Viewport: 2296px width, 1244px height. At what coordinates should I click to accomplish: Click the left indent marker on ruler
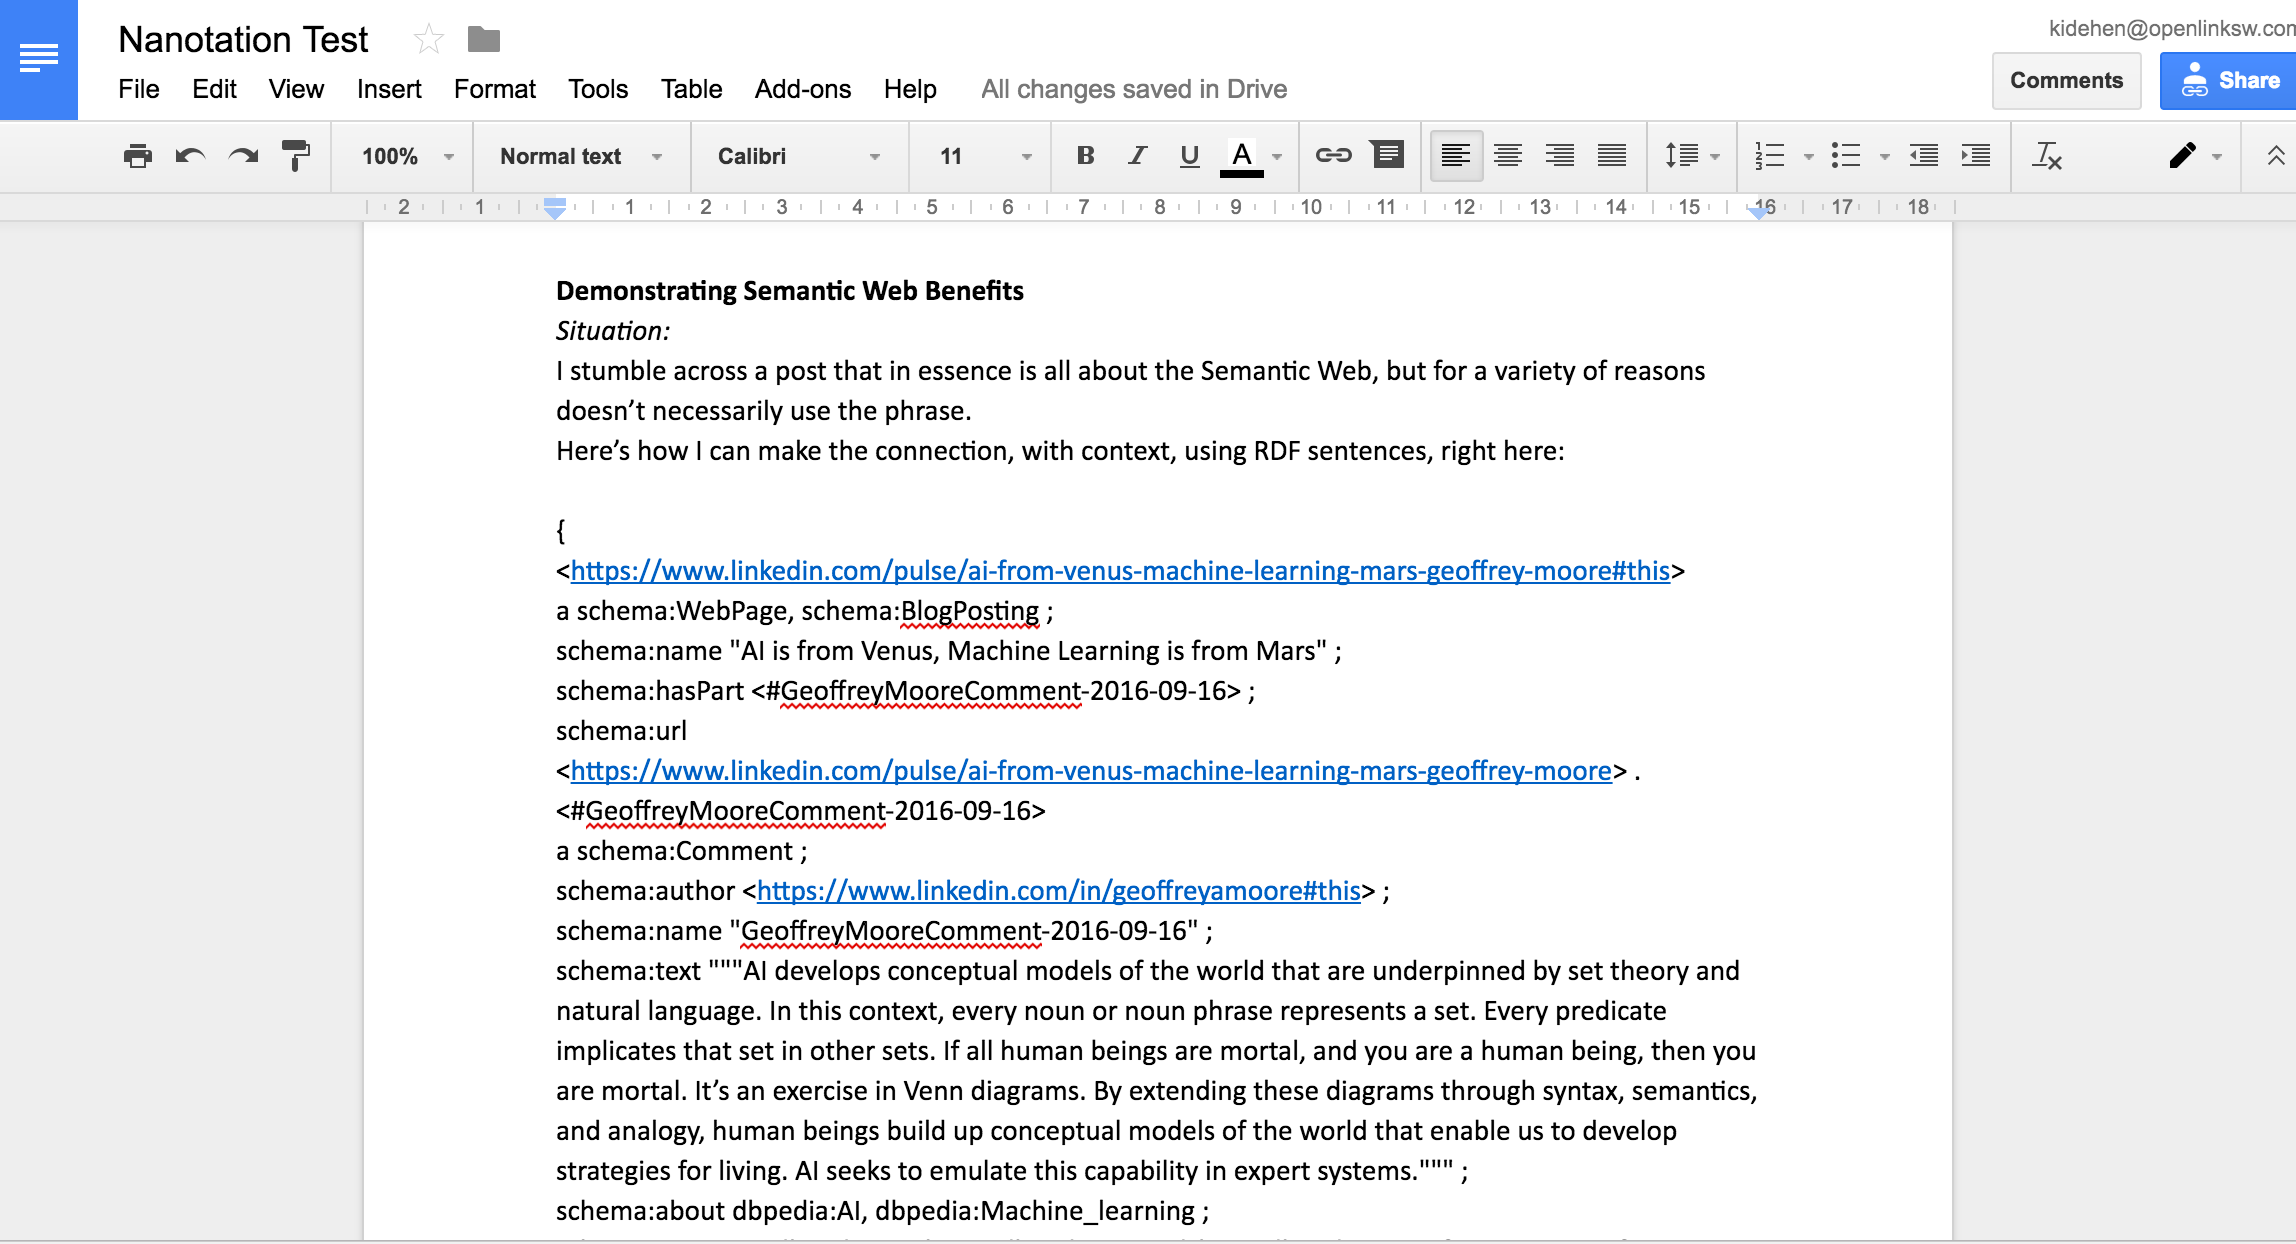click(x=555, y=210)
